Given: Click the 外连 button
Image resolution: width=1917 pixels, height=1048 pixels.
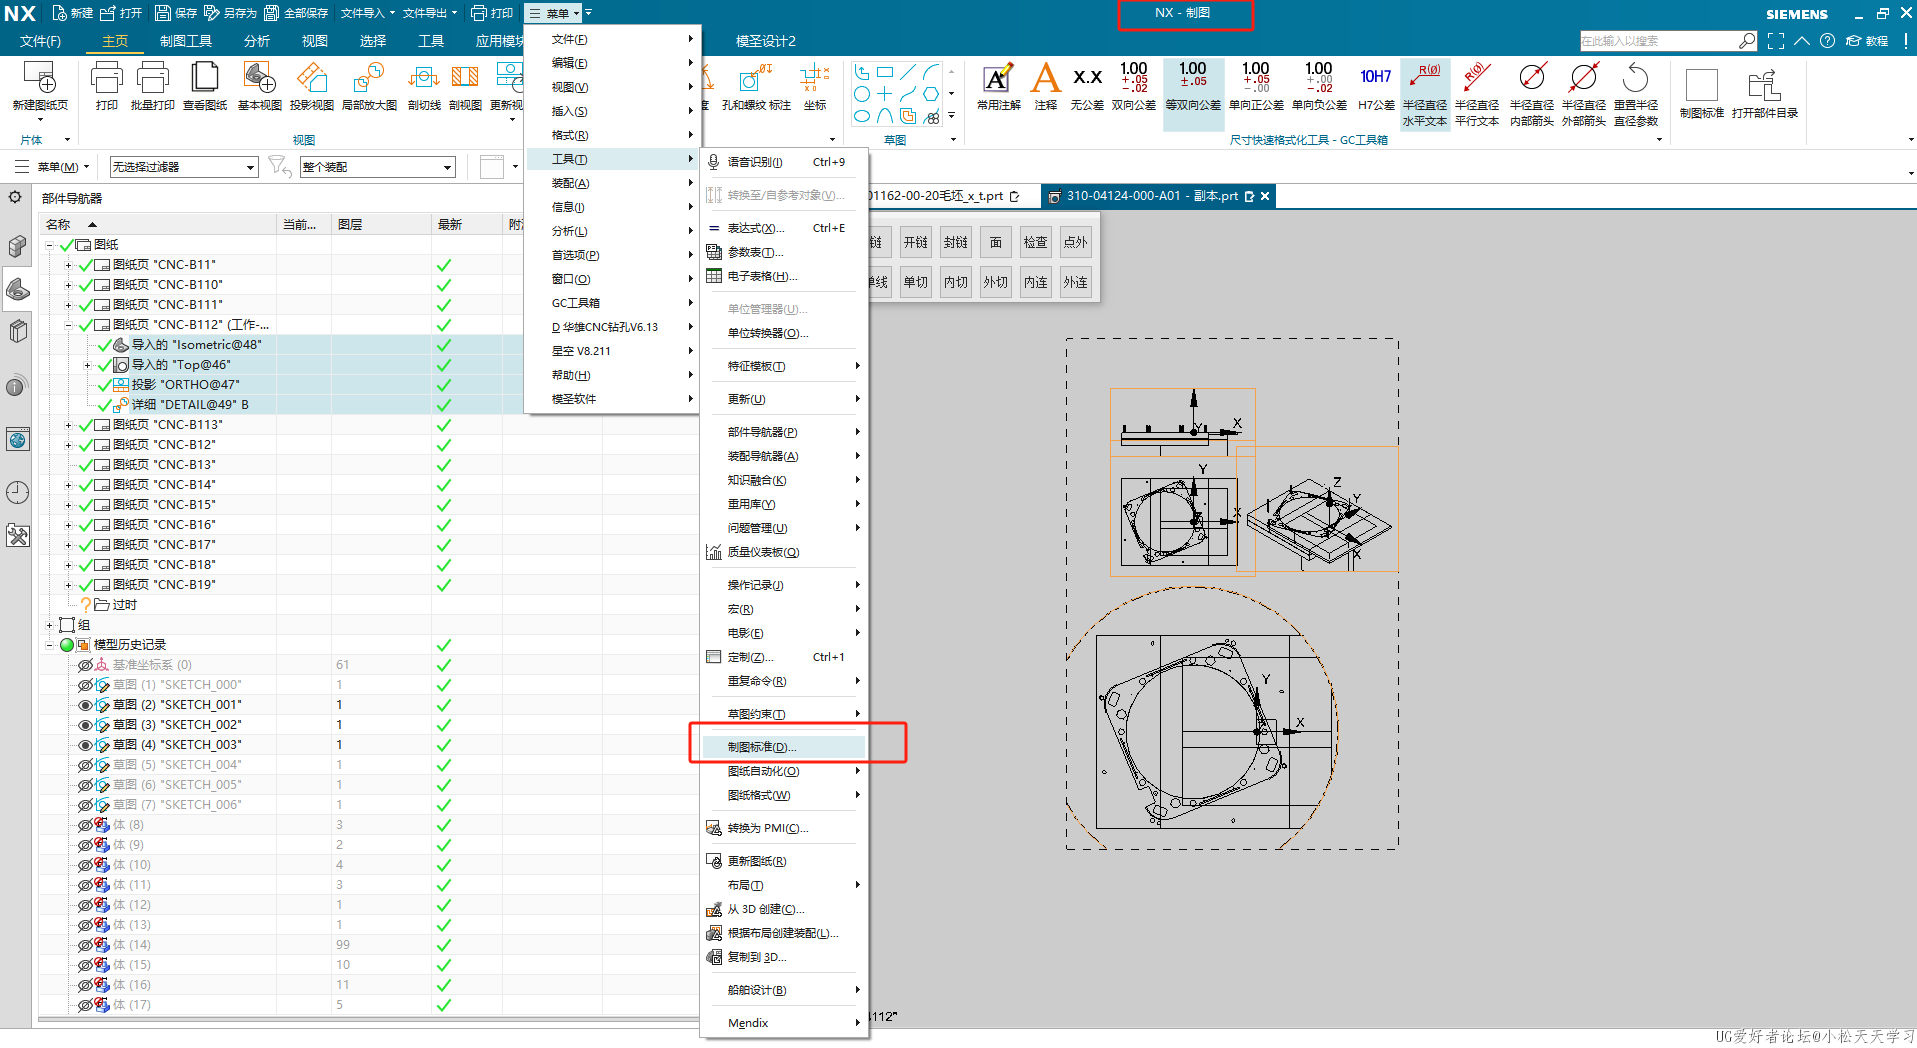Looking at the screenshot, I should click(x=1076, y=282).
